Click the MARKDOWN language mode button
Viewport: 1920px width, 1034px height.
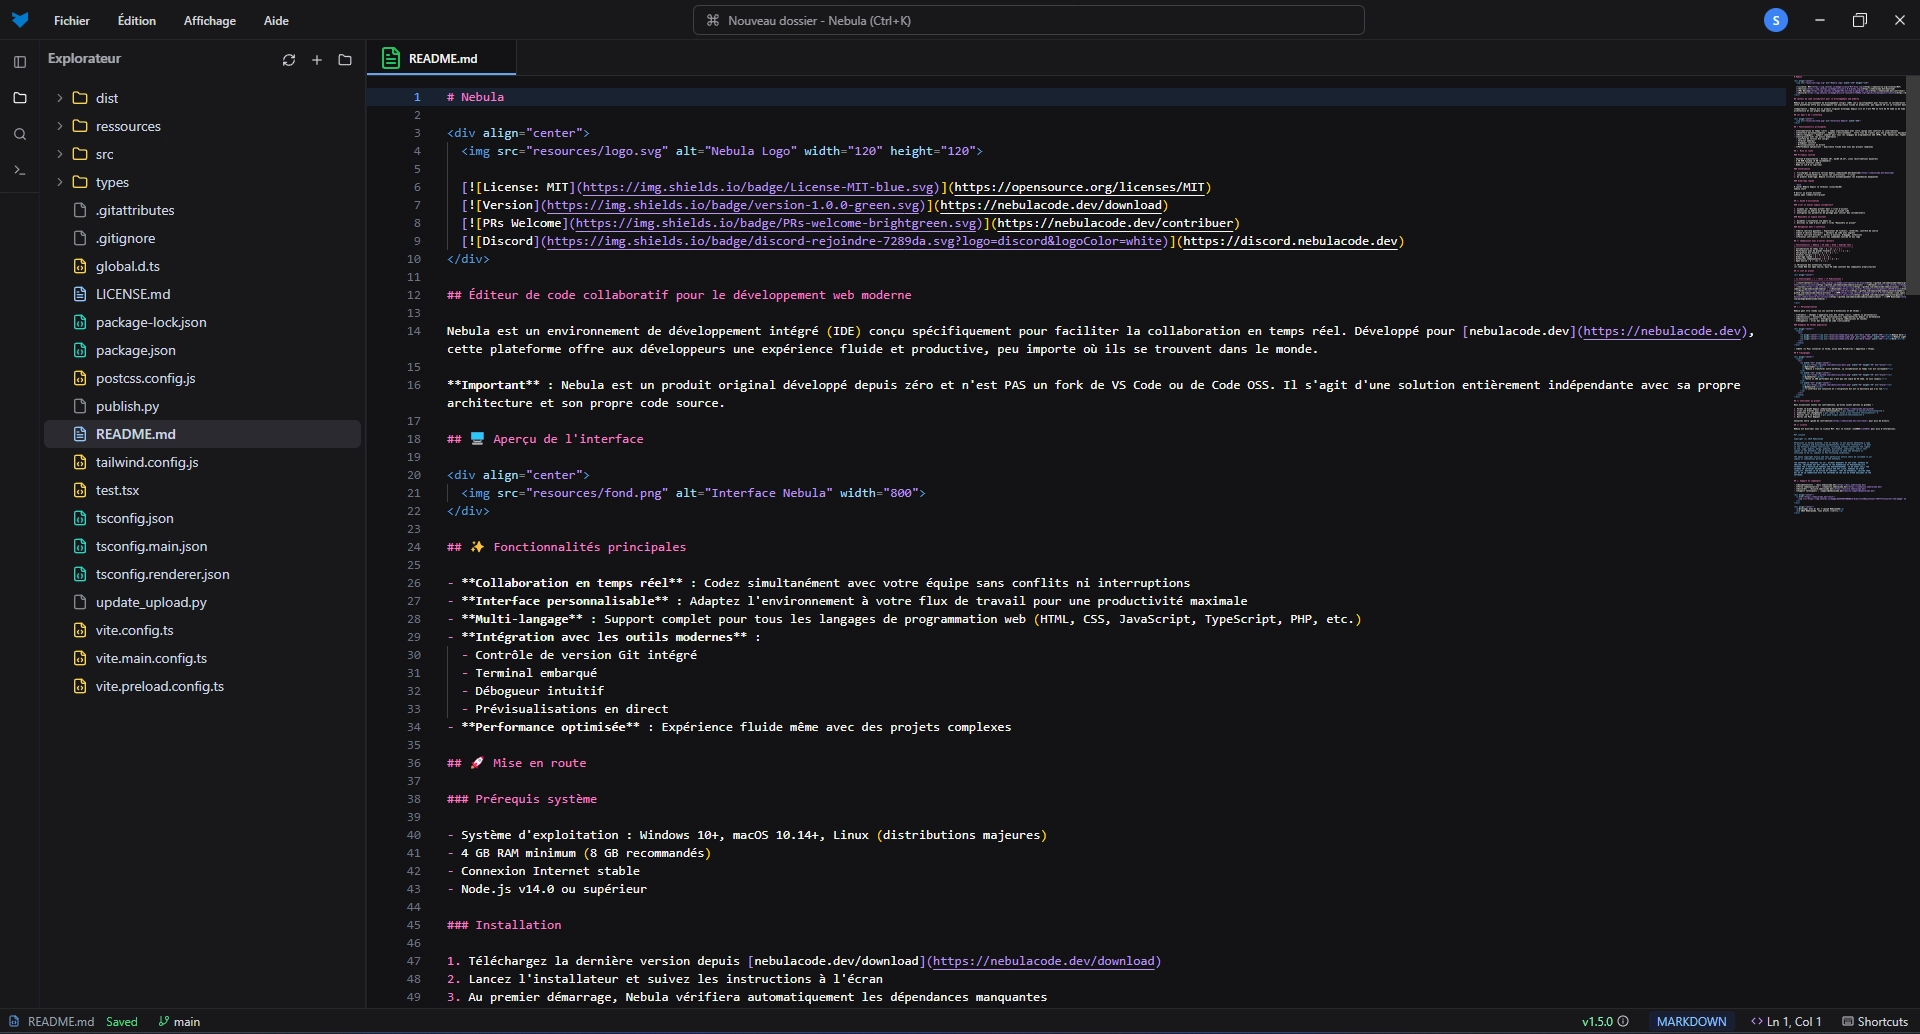(1691, 1021)
